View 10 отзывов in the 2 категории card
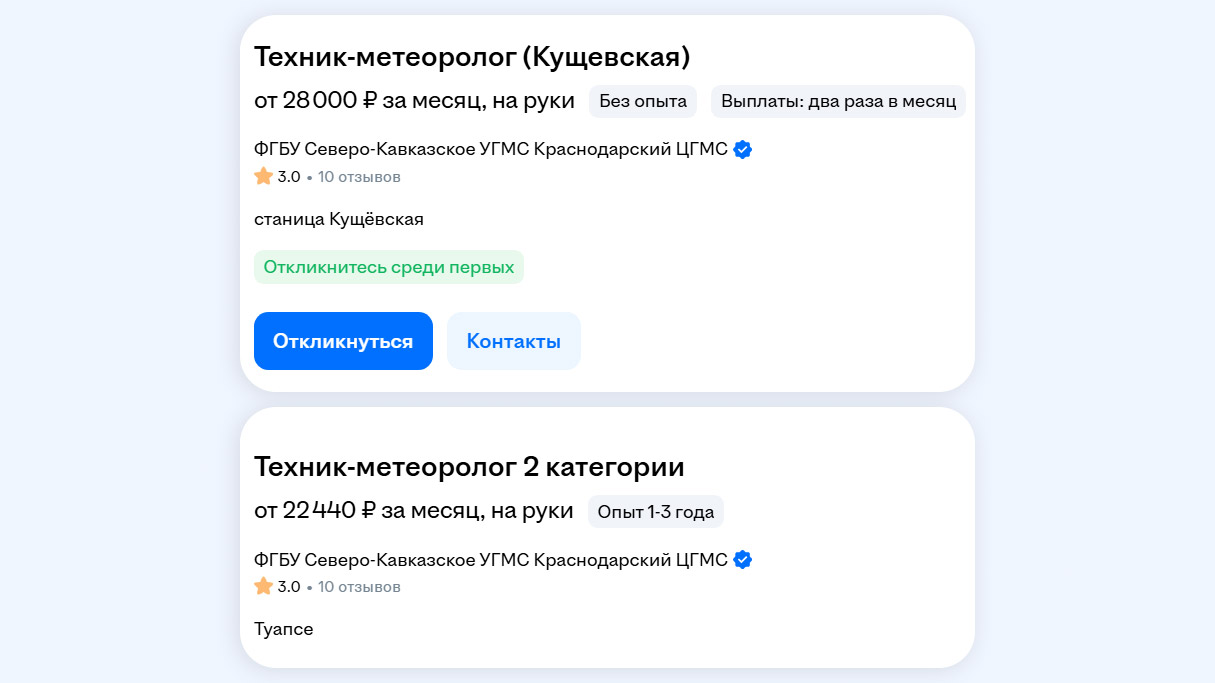This screenshot has height=683, width=1215. [x=359, y=587]
